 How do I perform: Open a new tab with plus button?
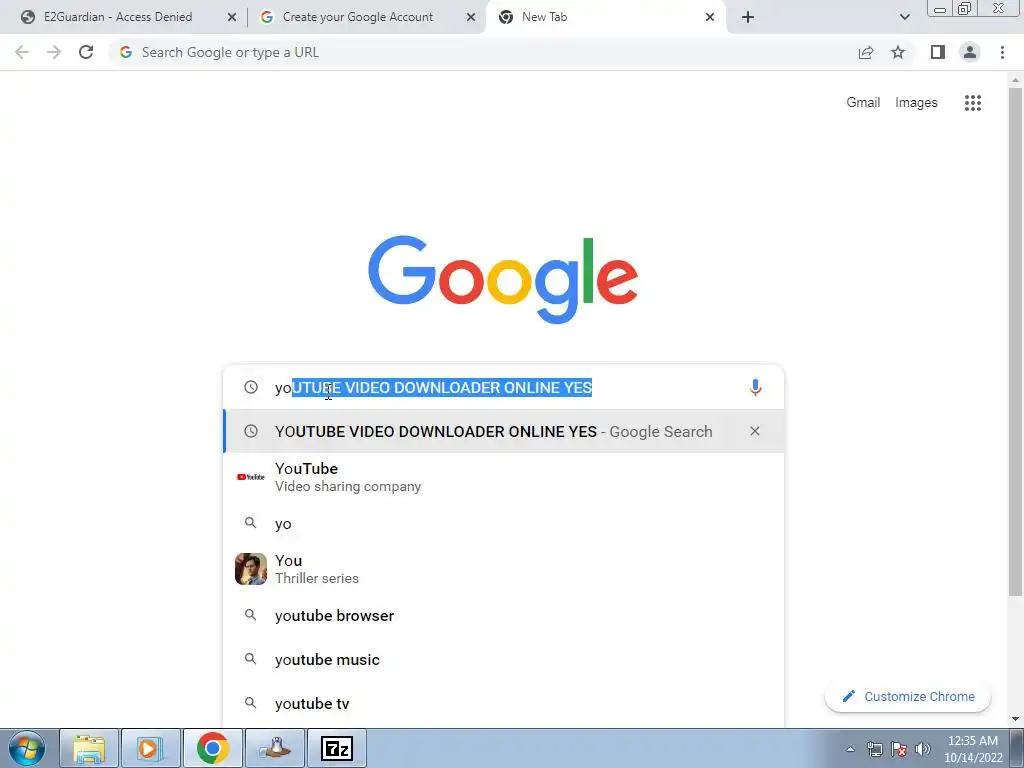(748, 17)
